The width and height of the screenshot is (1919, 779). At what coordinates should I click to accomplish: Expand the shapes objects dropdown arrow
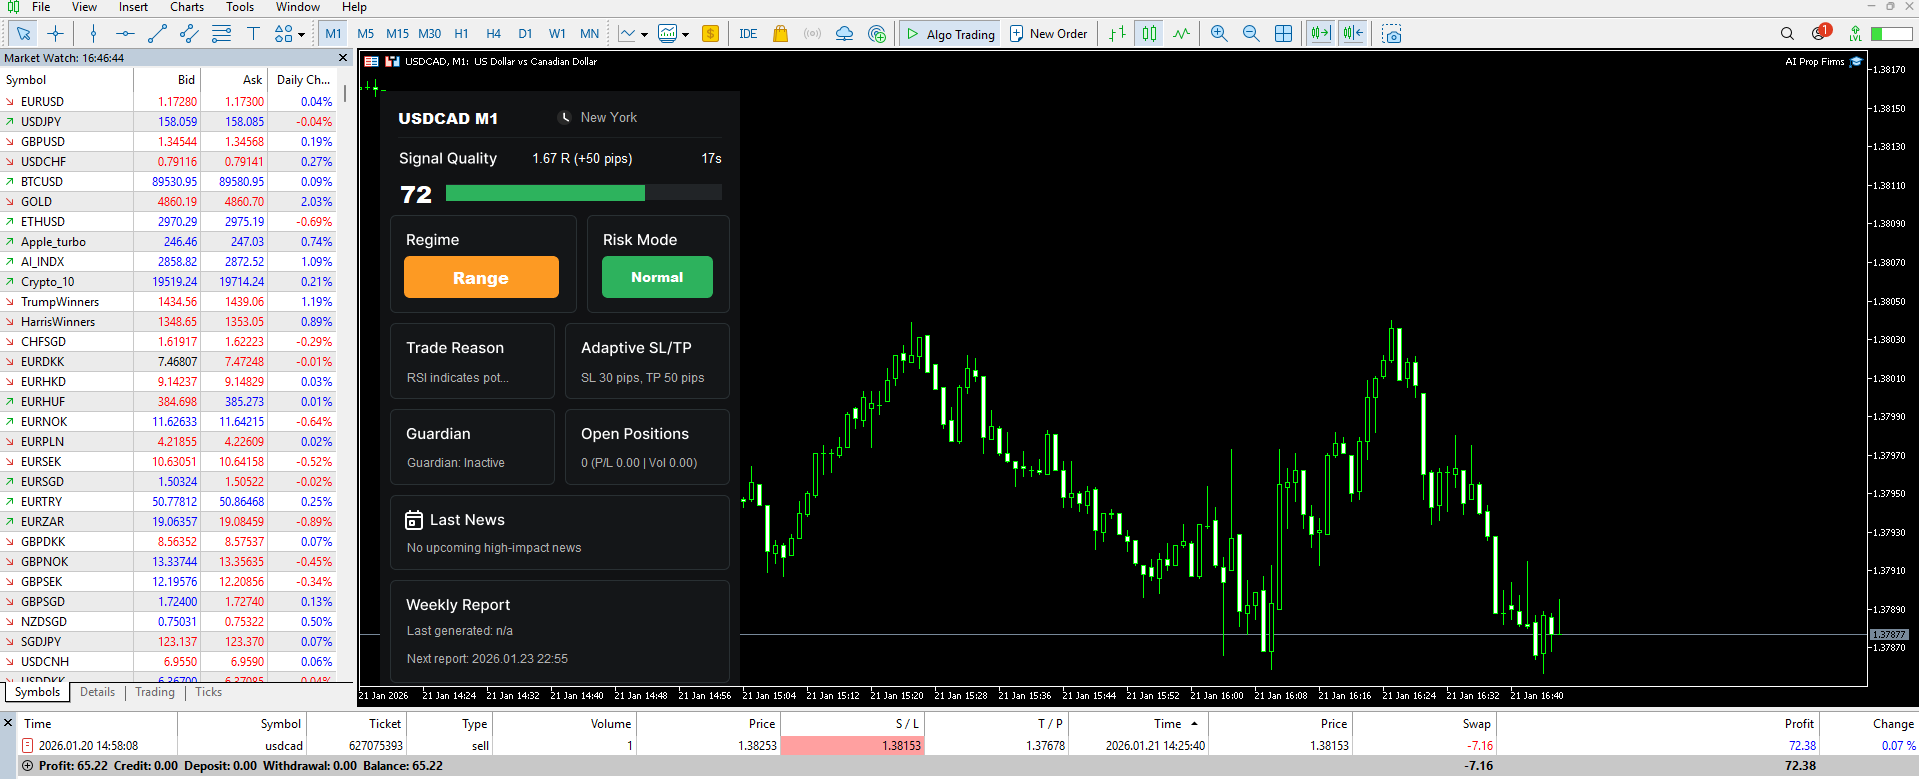[301, 35]
